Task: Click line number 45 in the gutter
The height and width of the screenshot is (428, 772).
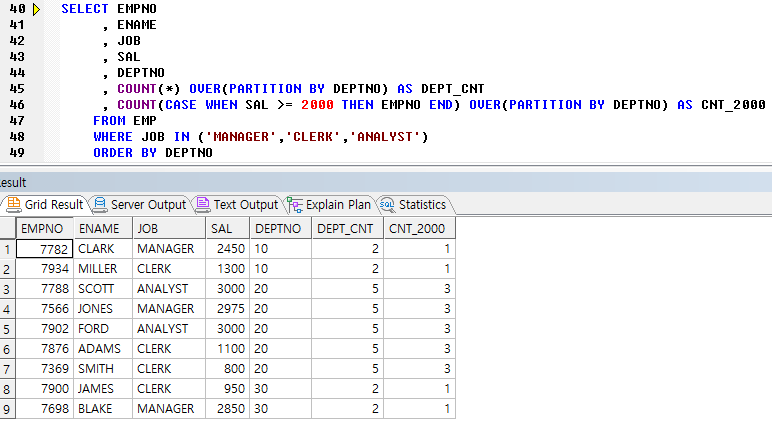Action: [17, 89]
